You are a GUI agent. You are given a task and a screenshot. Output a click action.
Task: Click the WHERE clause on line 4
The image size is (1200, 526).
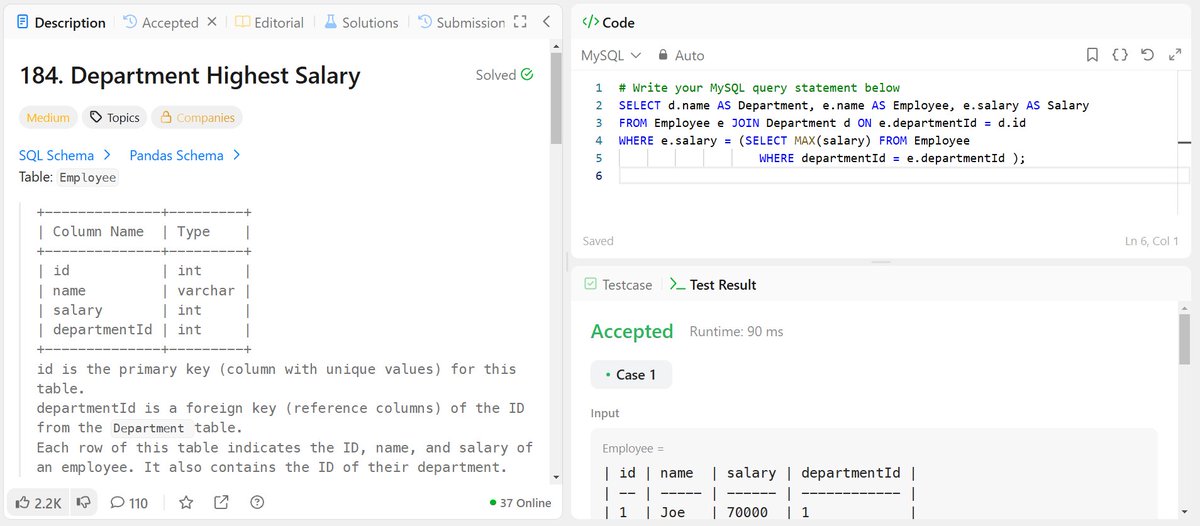click(794, 141)
